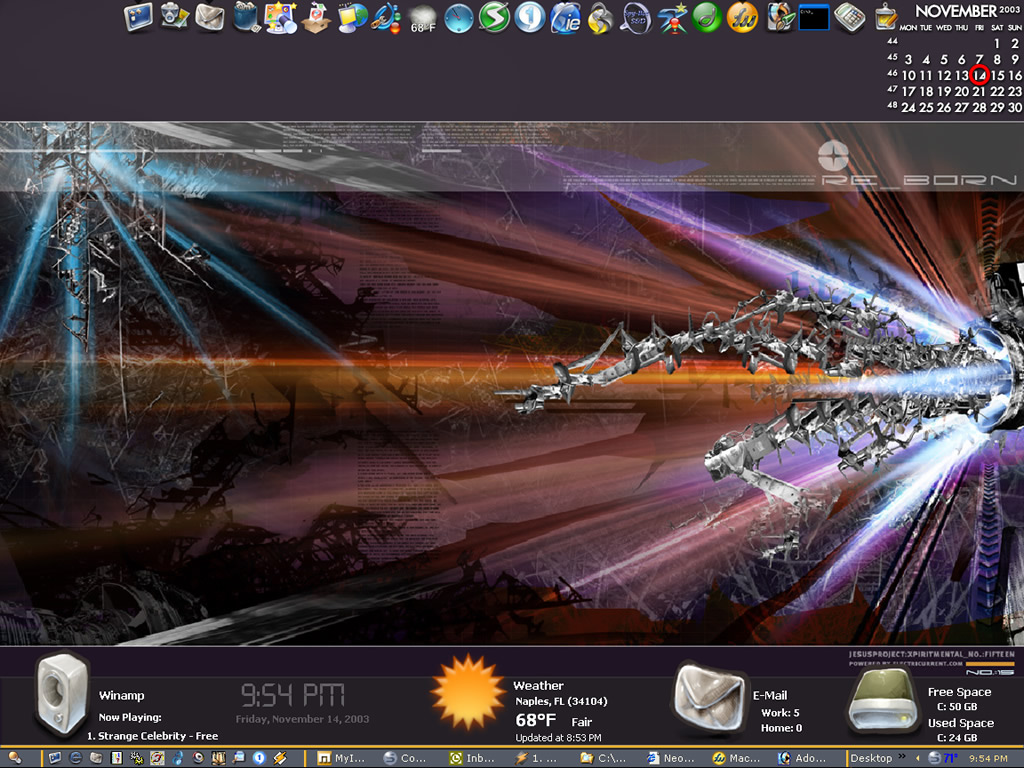This screenshot has width=1024, height=768.
Task: Expand the Desktop toolbar chevron in taskbar
Action: (x=902, y=757)
